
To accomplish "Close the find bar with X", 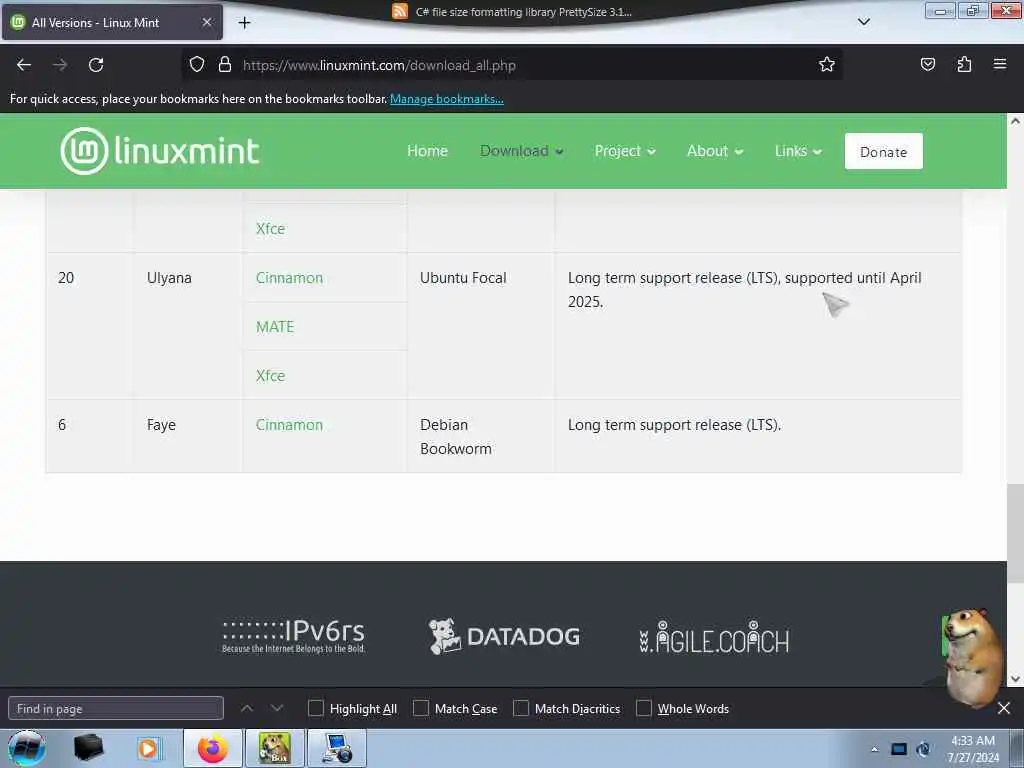I will pyautogui.click(x=1004, y=708).
